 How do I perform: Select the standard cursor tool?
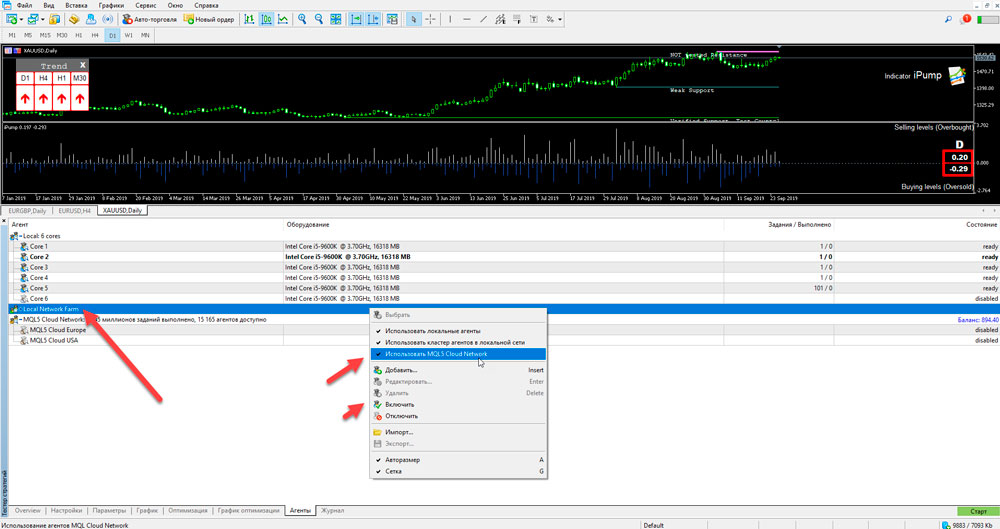click(x=413, y=19)
